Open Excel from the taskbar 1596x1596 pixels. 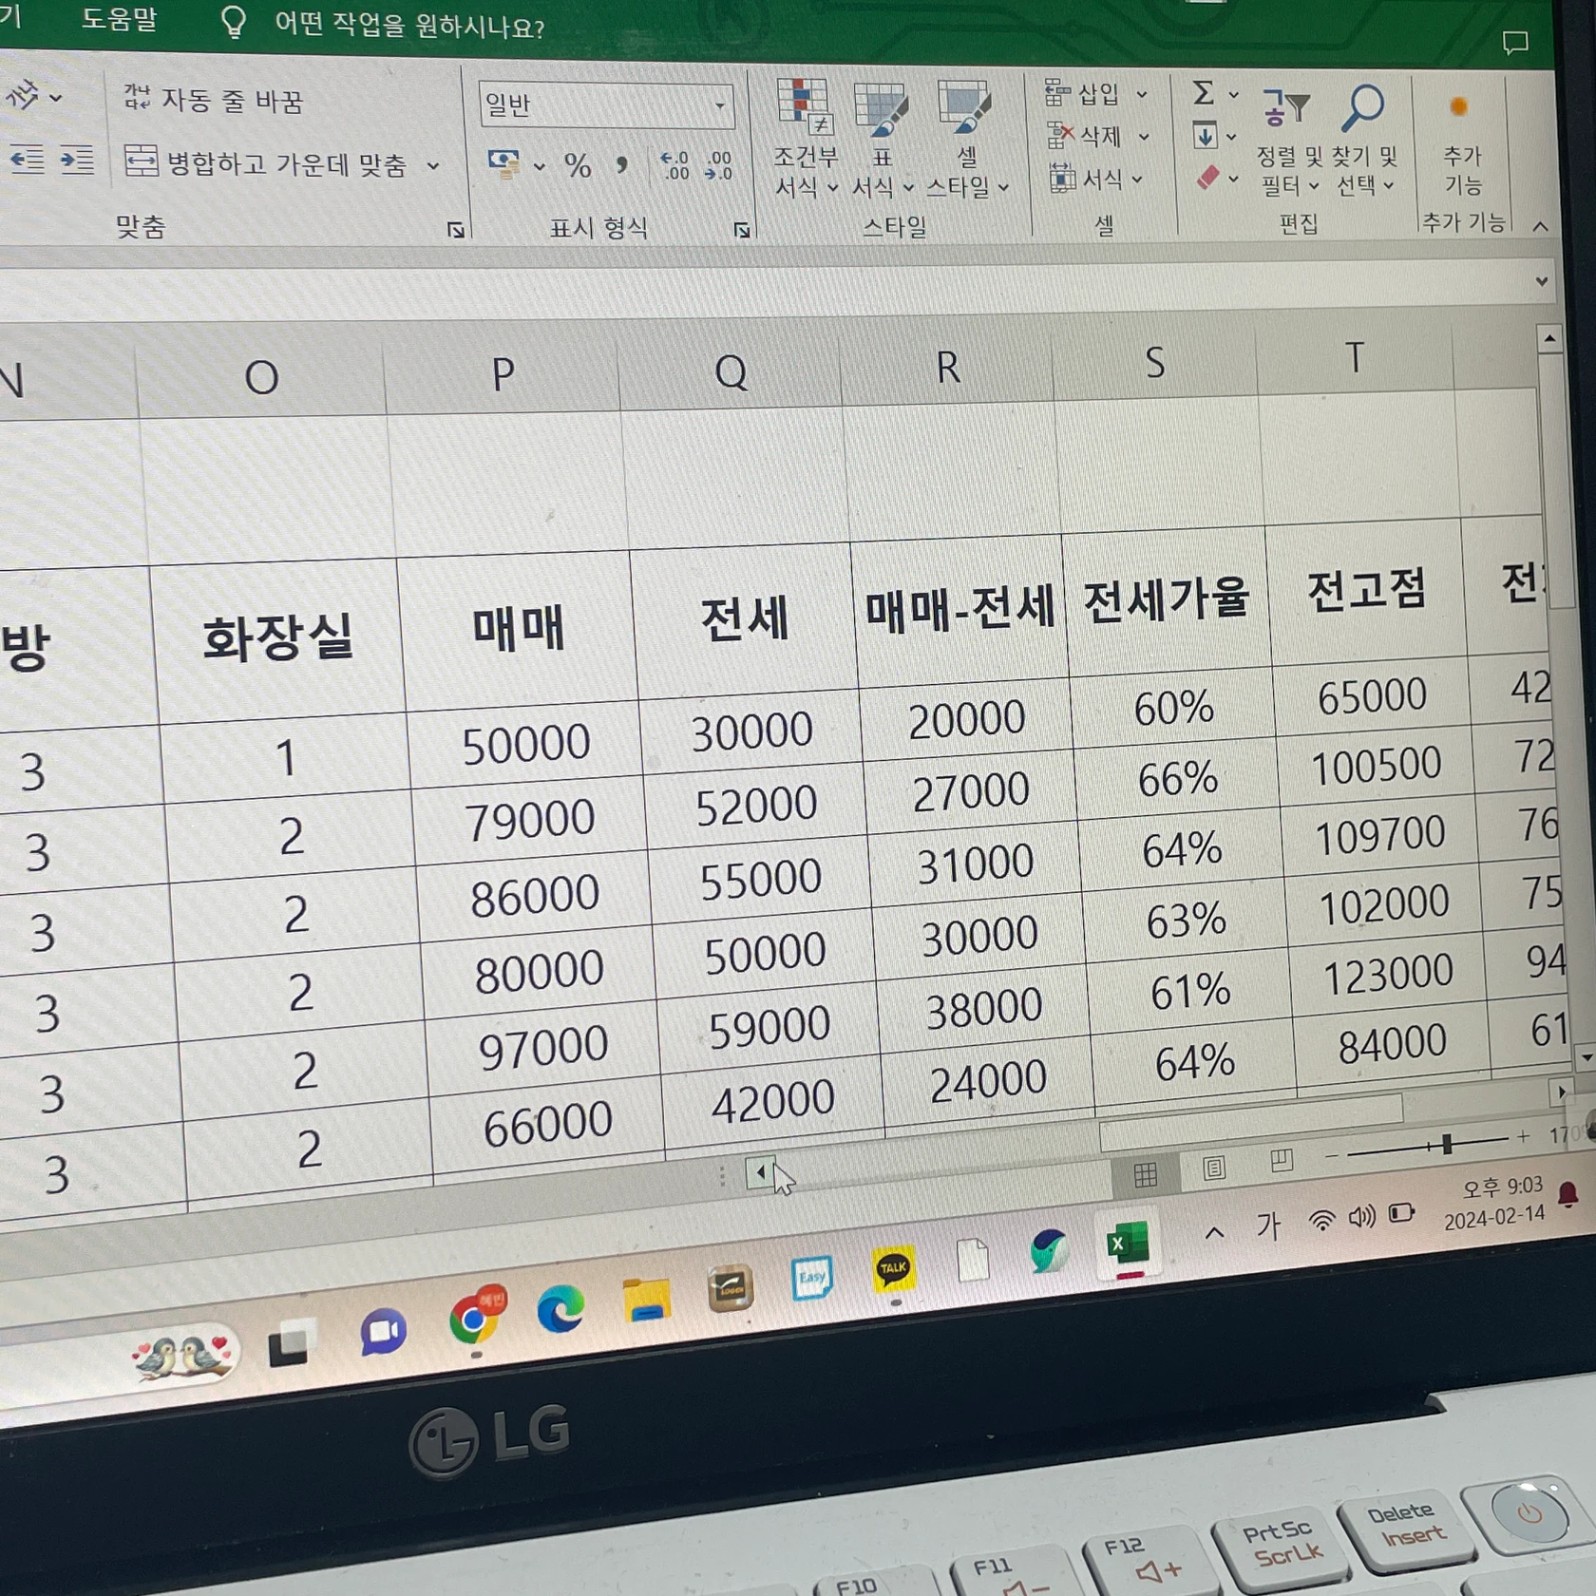tap(1128, 1244)
